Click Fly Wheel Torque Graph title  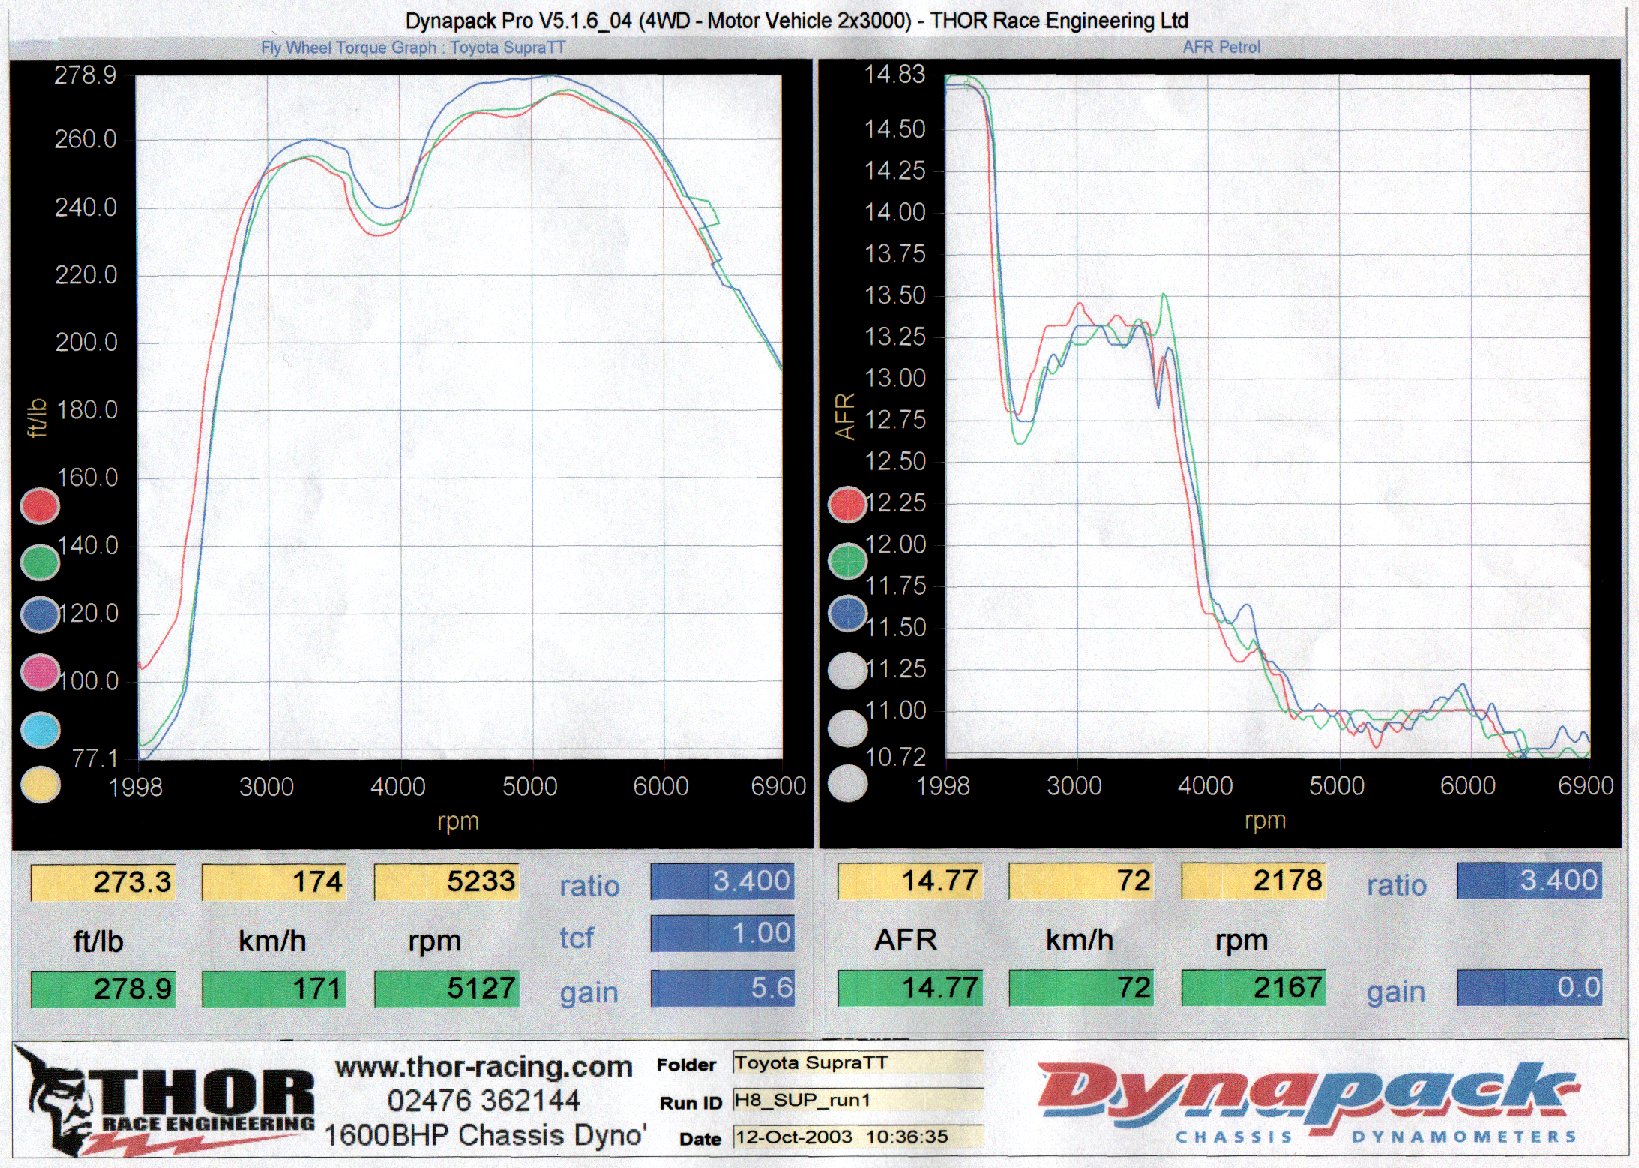pyautogui.click(x=413, y=47)
